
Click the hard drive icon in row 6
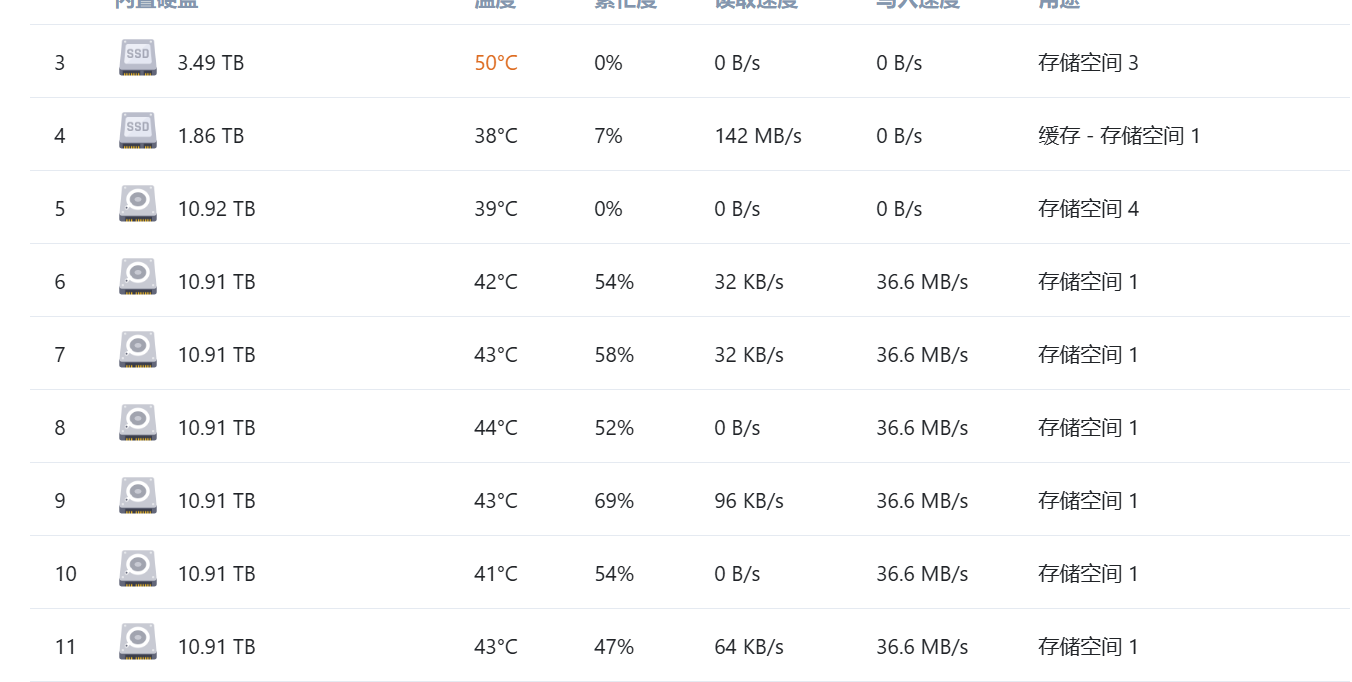(x=138, y=278)
